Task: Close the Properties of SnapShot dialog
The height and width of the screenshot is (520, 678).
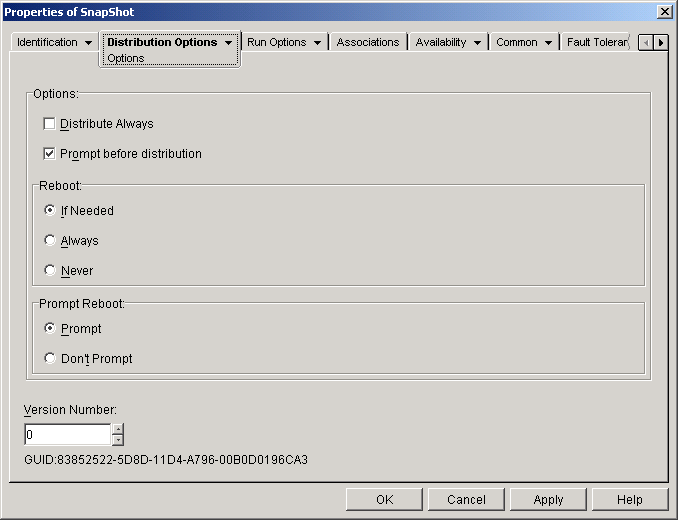Action: (664, 10)
